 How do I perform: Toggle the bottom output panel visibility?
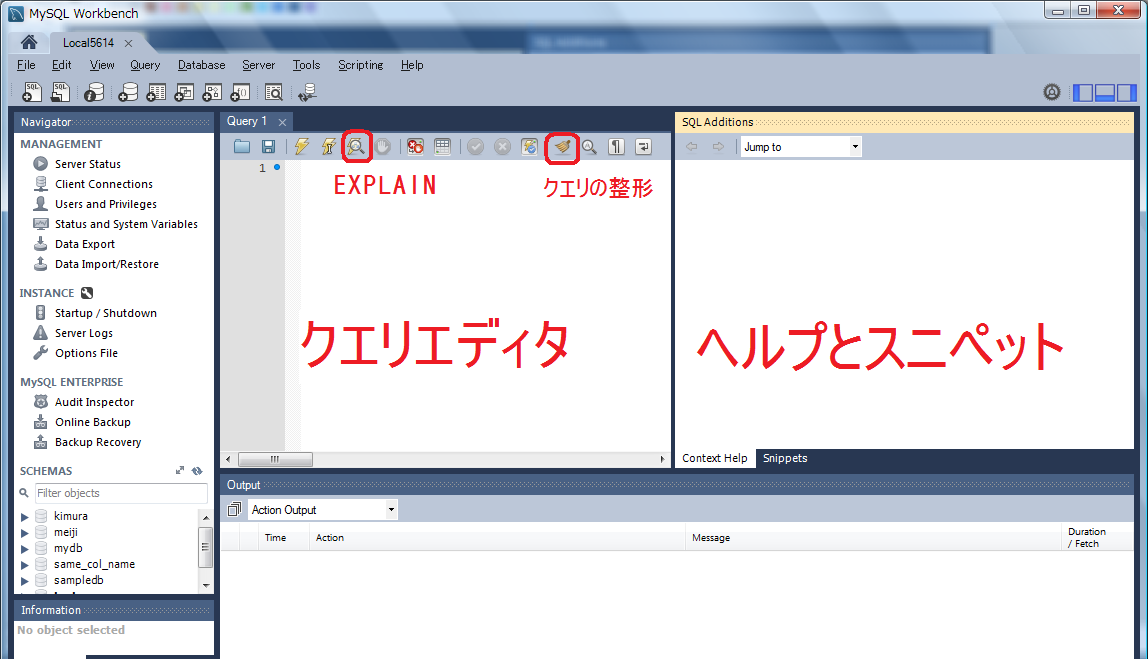pyautogui.click(x=1105, y=92)
